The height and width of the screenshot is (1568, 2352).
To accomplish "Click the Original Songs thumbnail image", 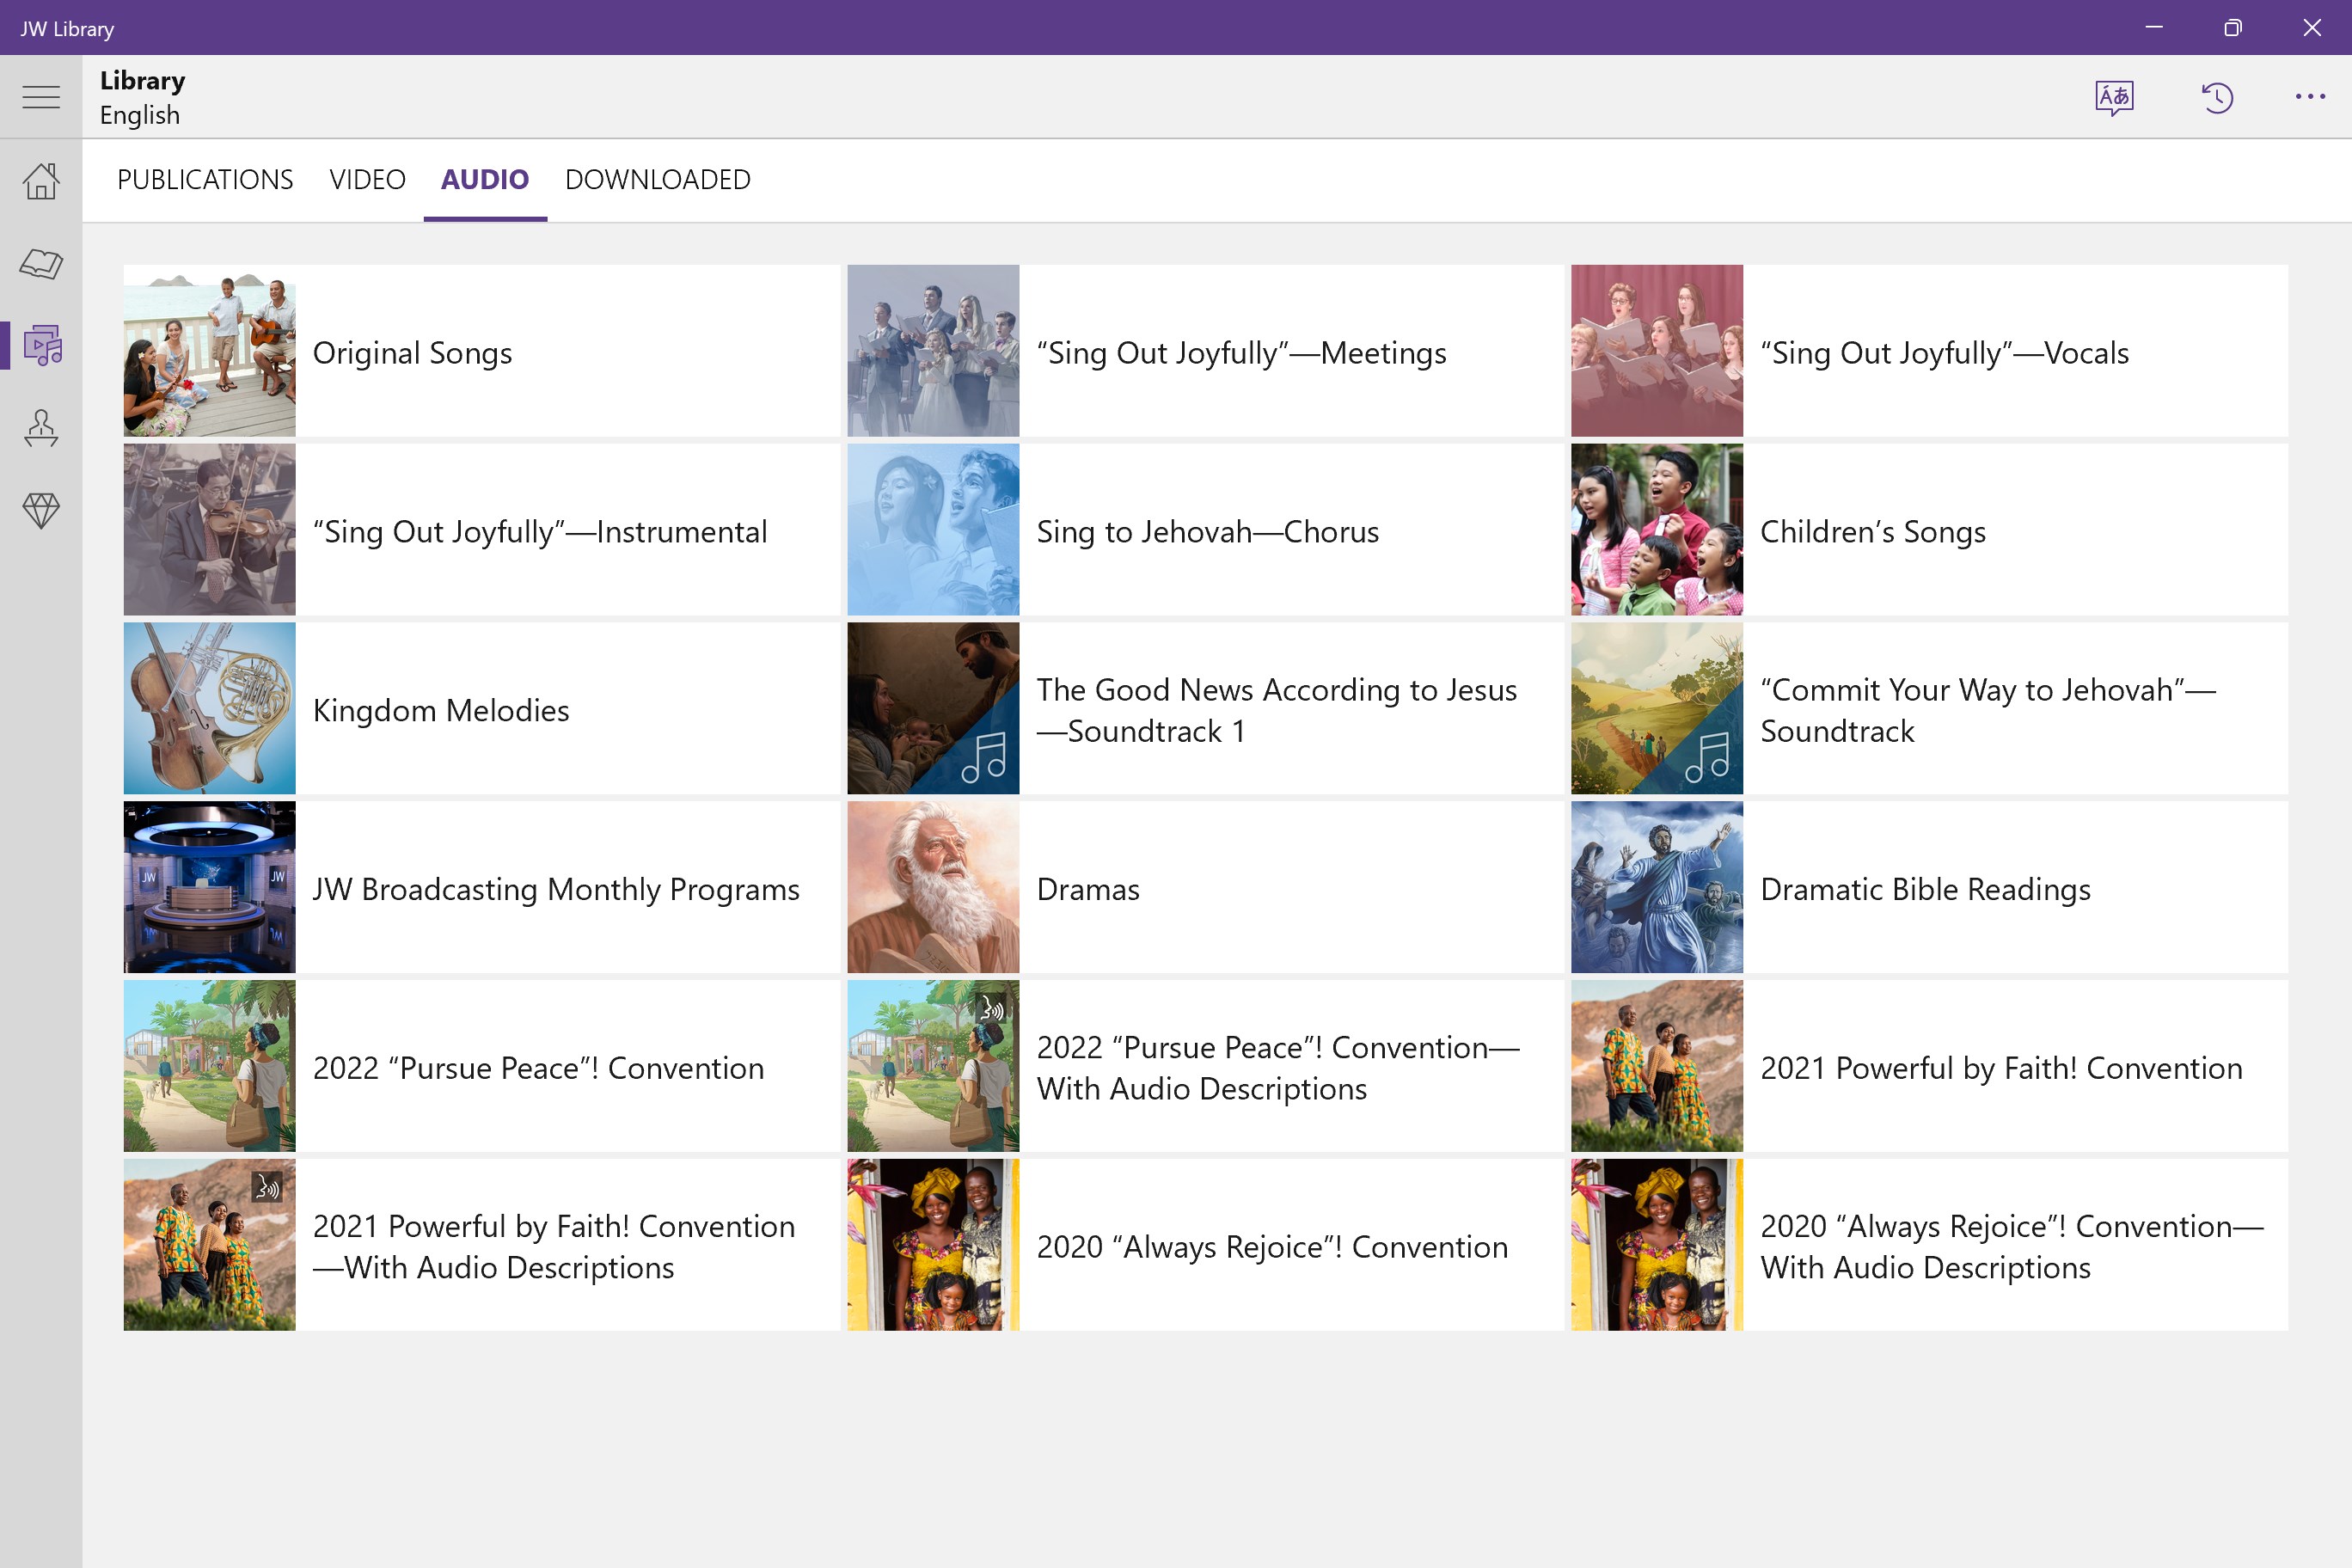I will (210, 351).
